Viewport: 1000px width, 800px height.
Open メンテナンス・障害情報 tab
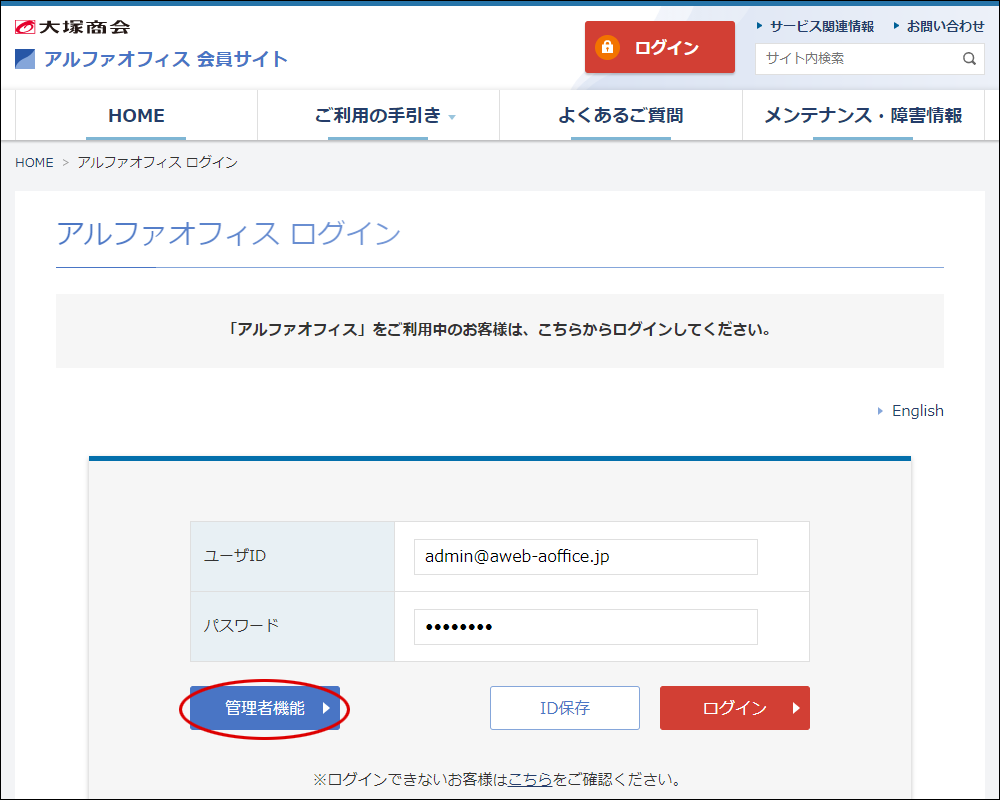[x=863, y=115]
